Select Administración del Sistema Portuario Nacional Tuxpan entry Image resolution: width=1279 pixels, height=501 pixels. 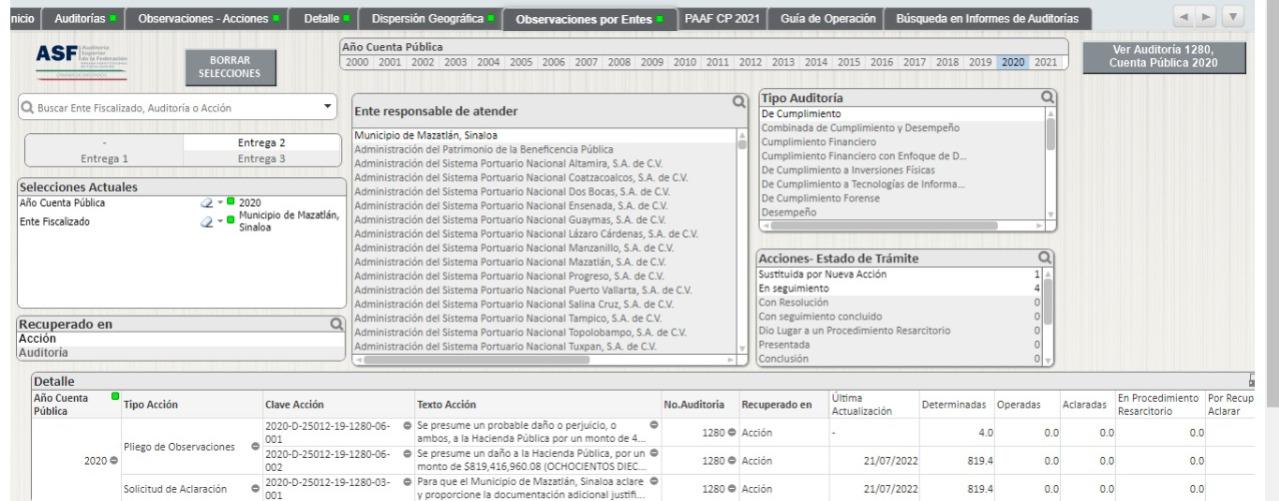(545, 347)
